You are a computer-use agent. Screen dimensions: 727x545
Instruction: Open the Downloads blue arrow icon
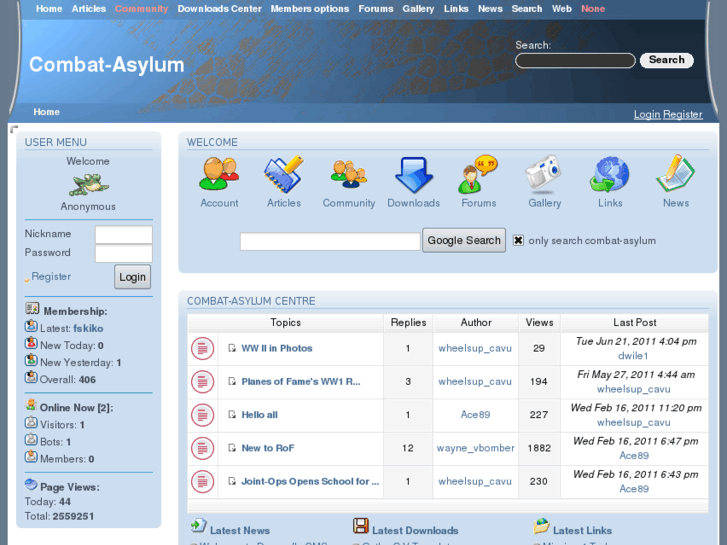[x=414, y=175]
